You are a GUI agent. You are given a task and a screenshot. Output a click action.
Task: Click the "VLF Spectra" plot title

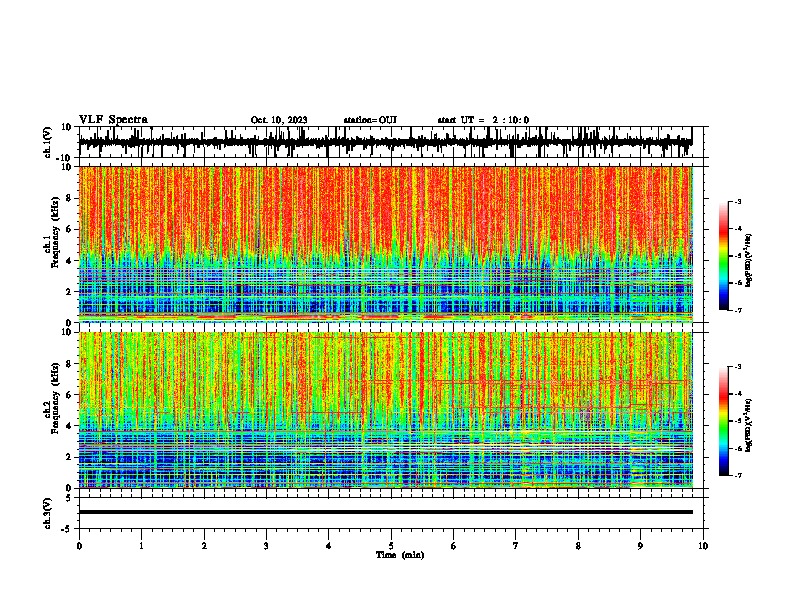pos(113,120)
